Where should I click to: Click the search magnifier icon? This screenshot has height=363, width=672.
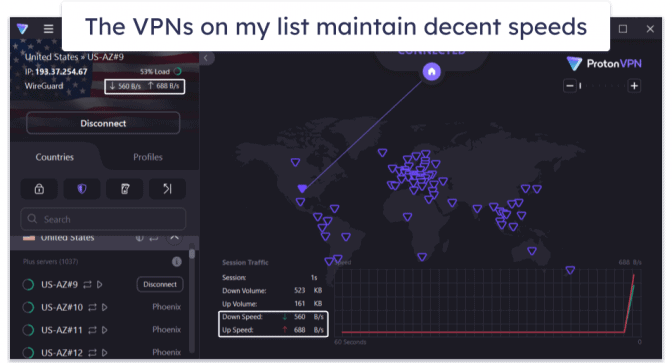(32, 219)
